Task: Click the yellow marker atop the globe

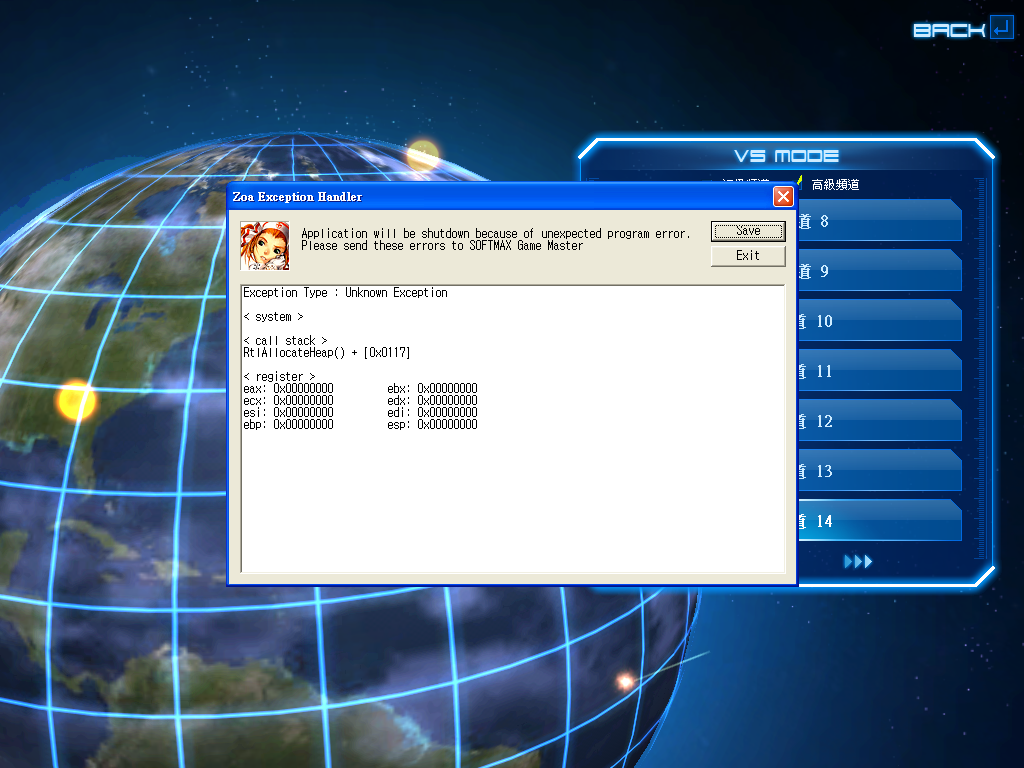Action: click(x=423, y=154)
